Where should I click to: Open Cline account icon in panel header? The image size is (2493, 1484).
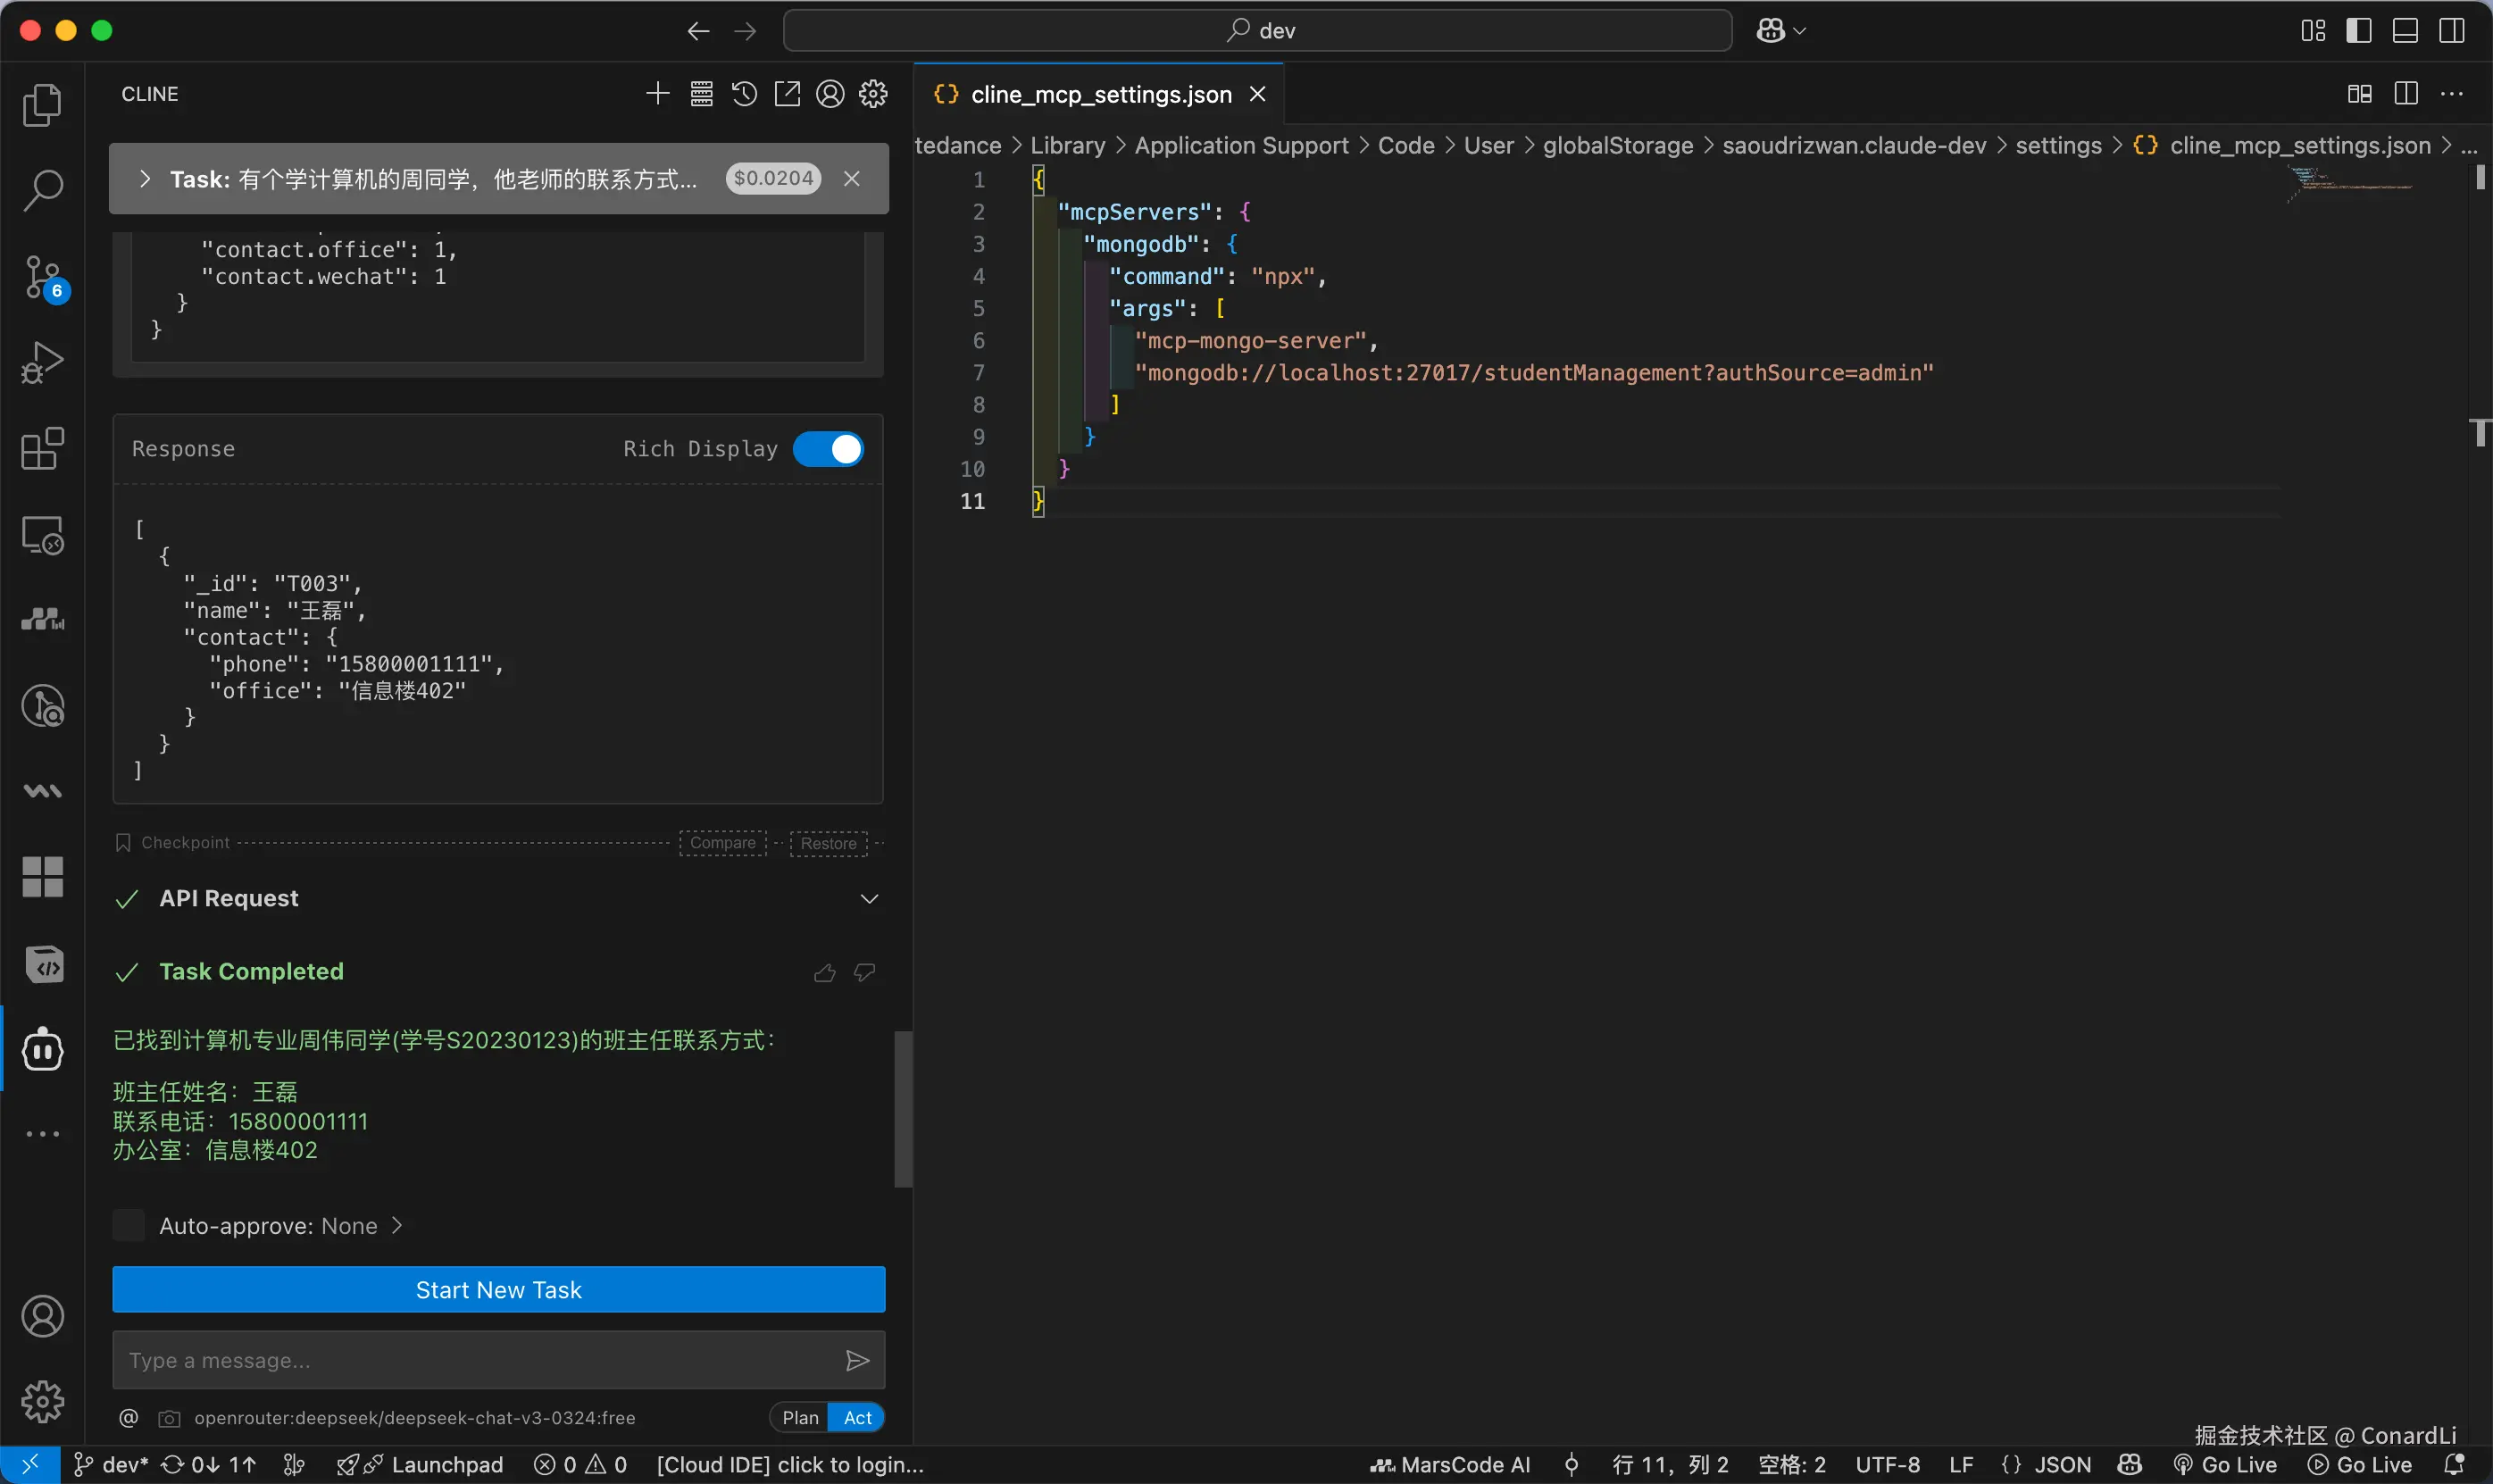(830, 94)
